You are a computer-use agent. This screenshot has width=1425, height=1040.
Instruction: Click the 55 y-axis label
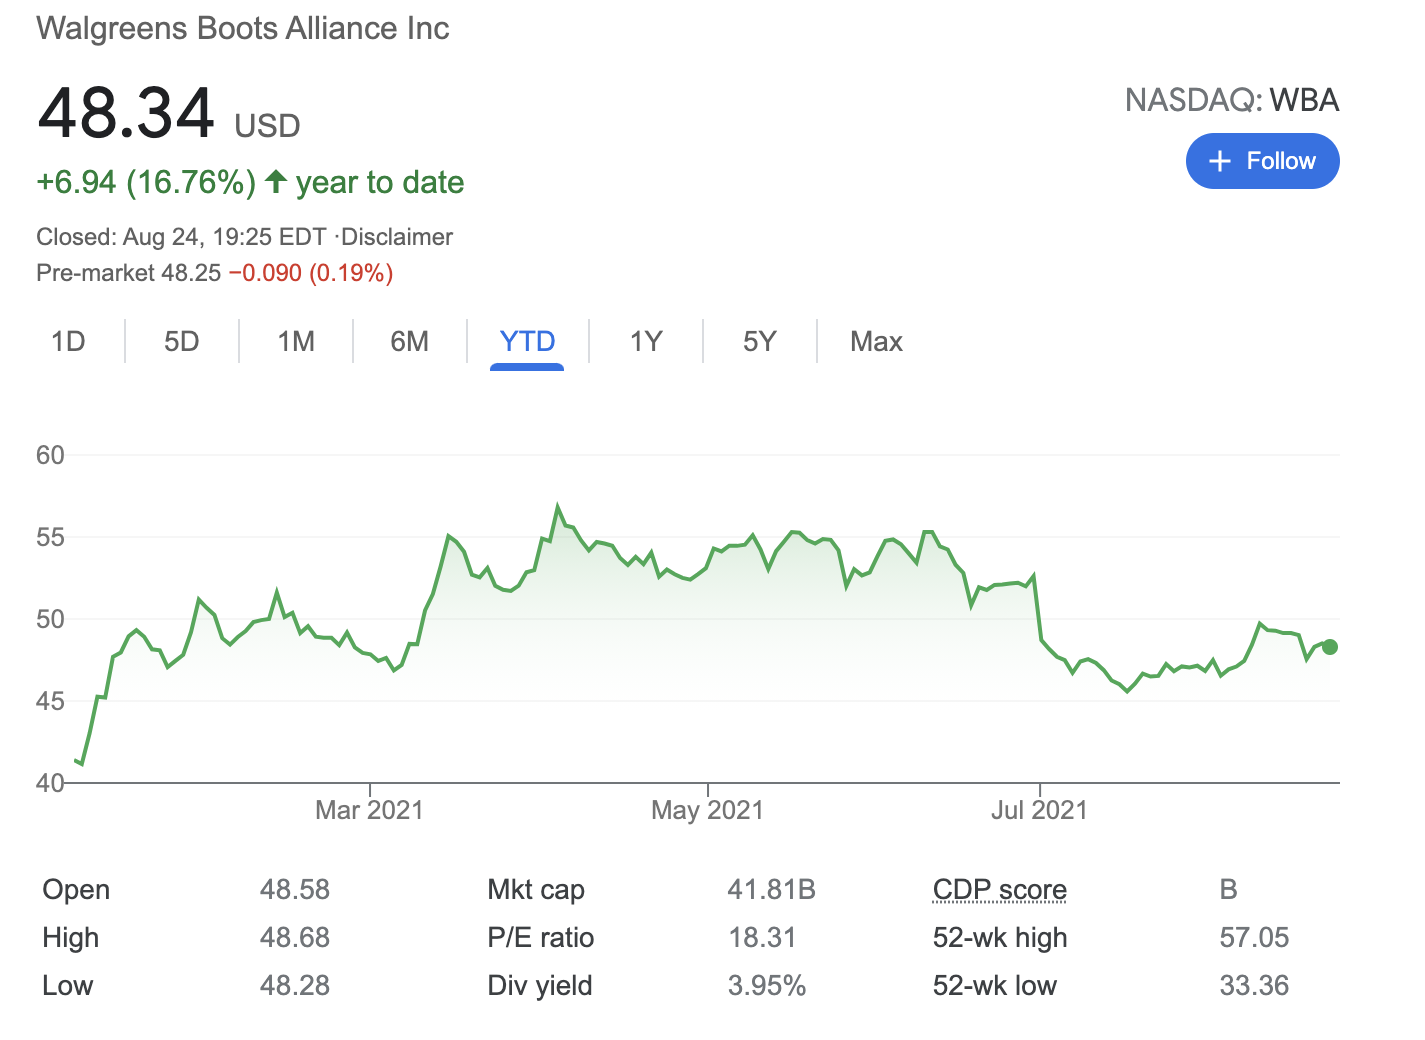point(50,537)
